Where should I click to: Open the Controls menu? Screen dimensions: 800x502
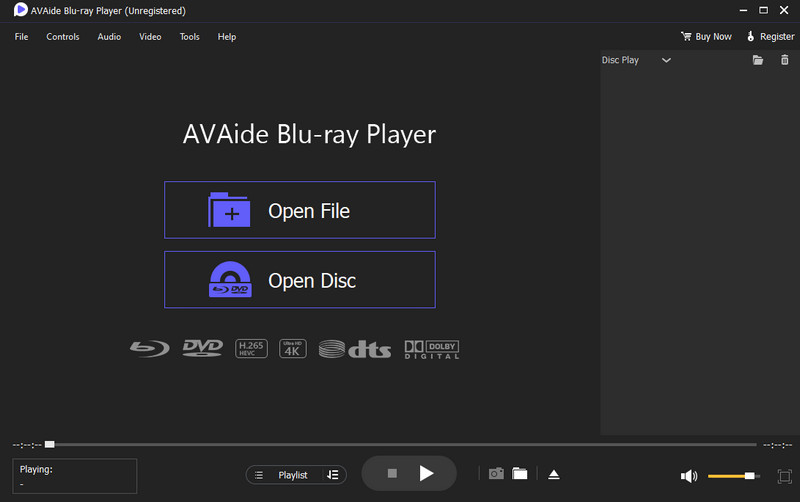click(63, 37)
